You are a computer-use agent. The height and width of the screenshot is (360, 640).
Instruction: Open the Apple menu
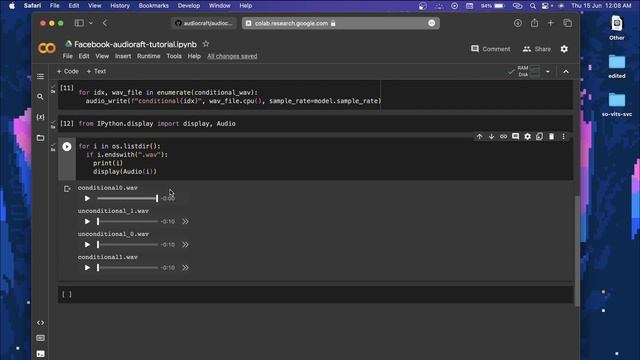click(x=12, y=6)
